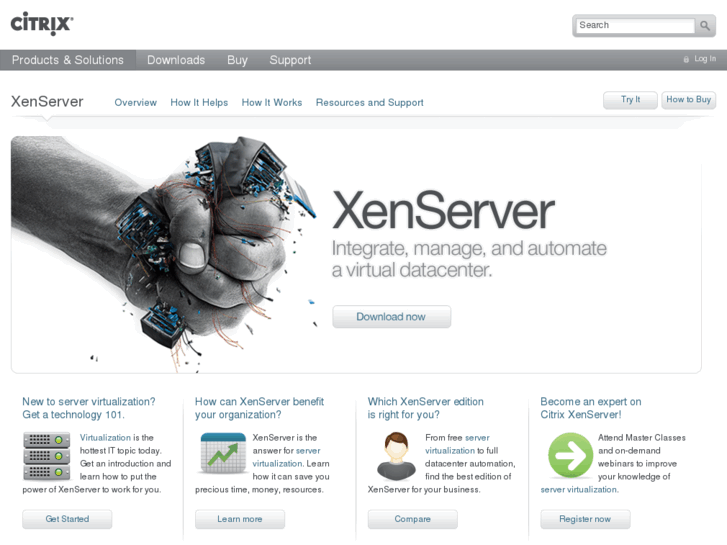Click the Virtualization link in first column
The image size is (727, 545).
pos(105,437)
